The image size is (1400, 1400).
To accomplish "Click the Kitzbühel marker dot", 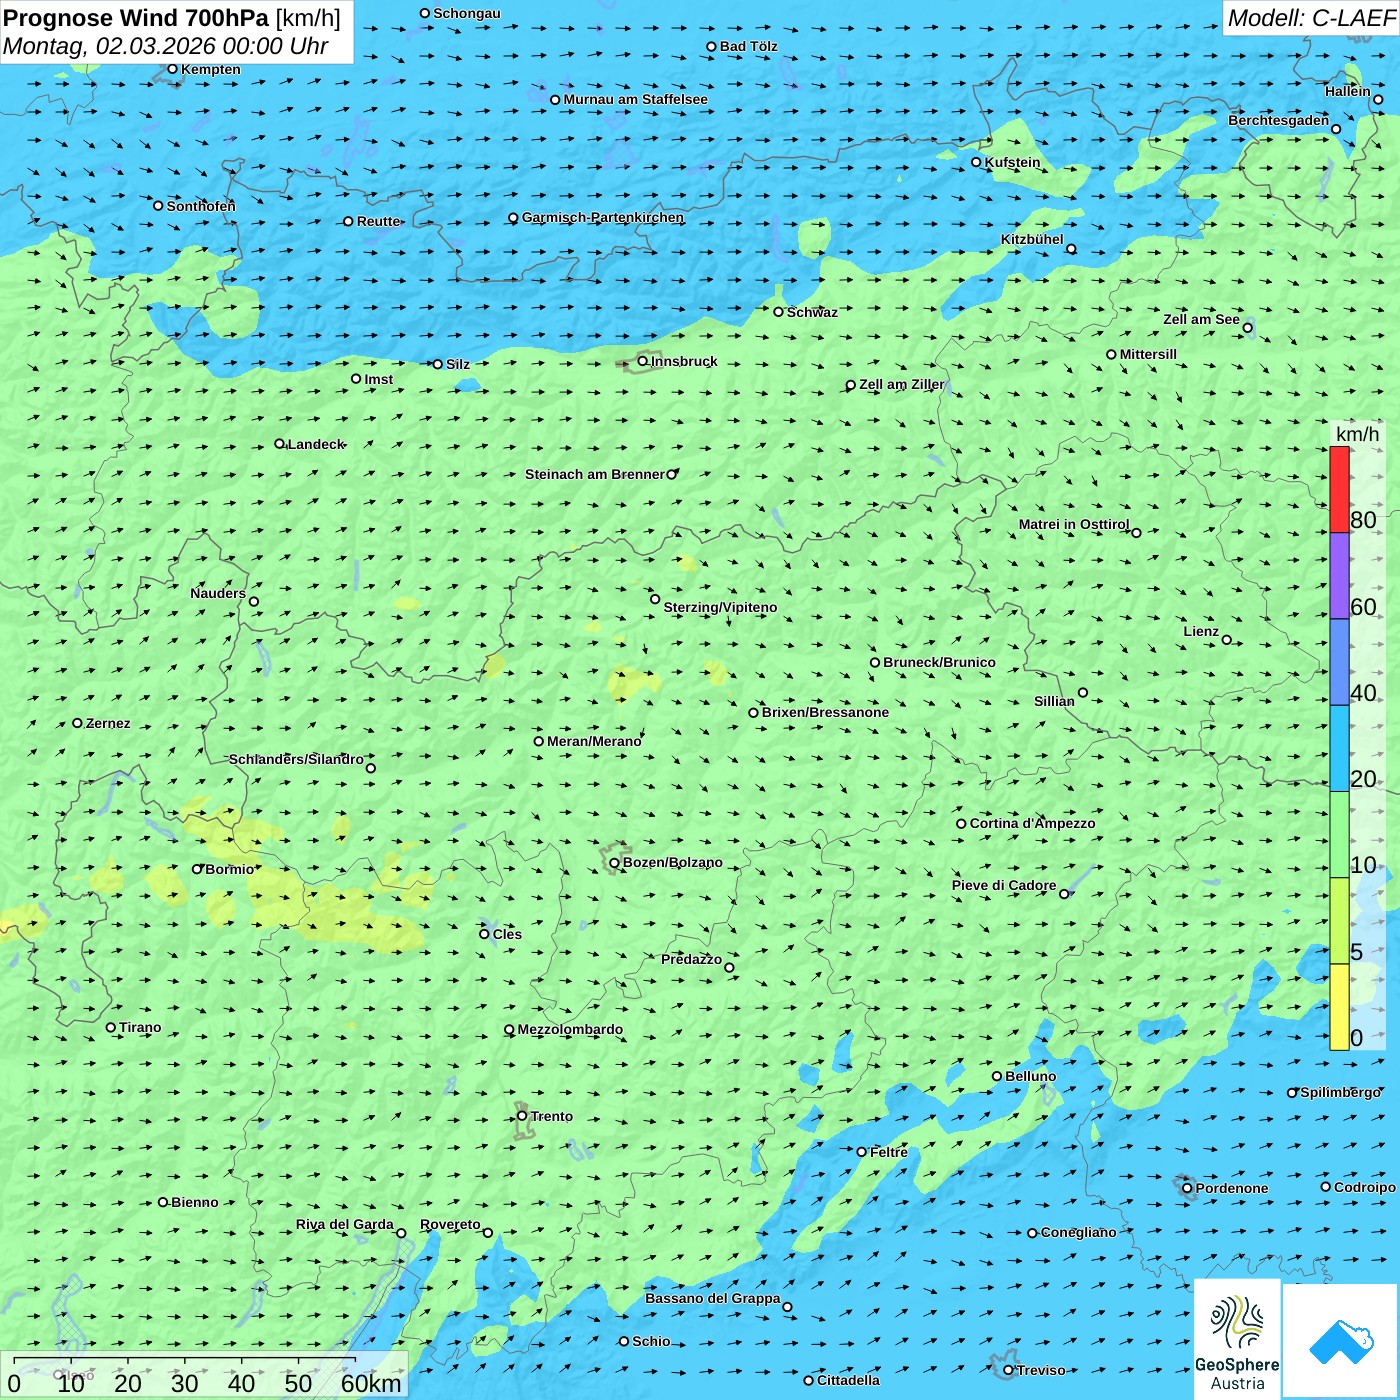I will 1071,249.
